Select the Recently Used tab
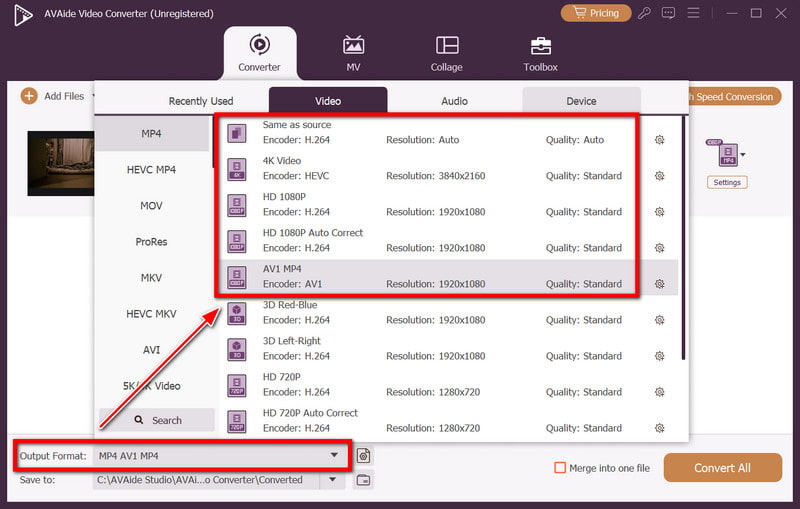 point(201,101)
